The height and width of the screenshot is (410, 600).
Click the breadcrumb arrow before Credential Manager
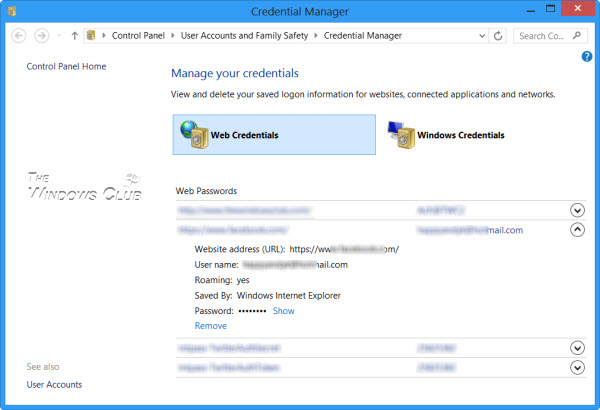316,36
